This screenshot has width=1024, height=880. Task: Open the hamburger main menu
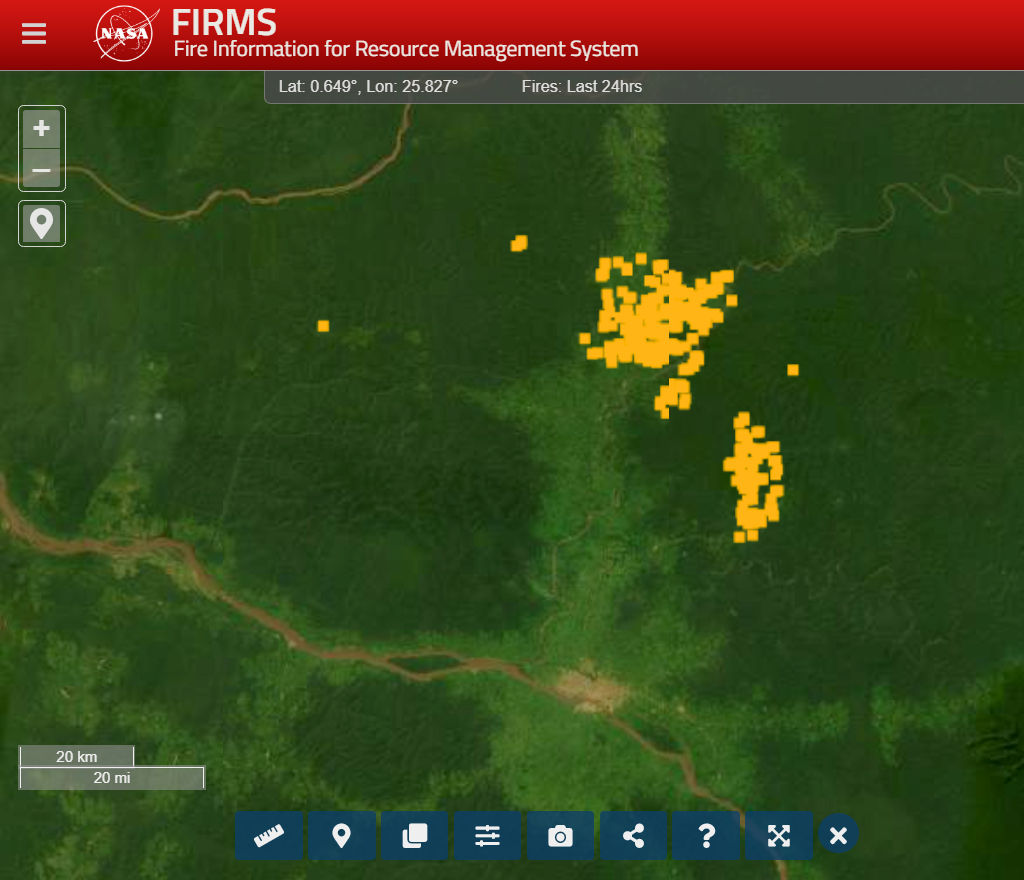click(34, 34)
